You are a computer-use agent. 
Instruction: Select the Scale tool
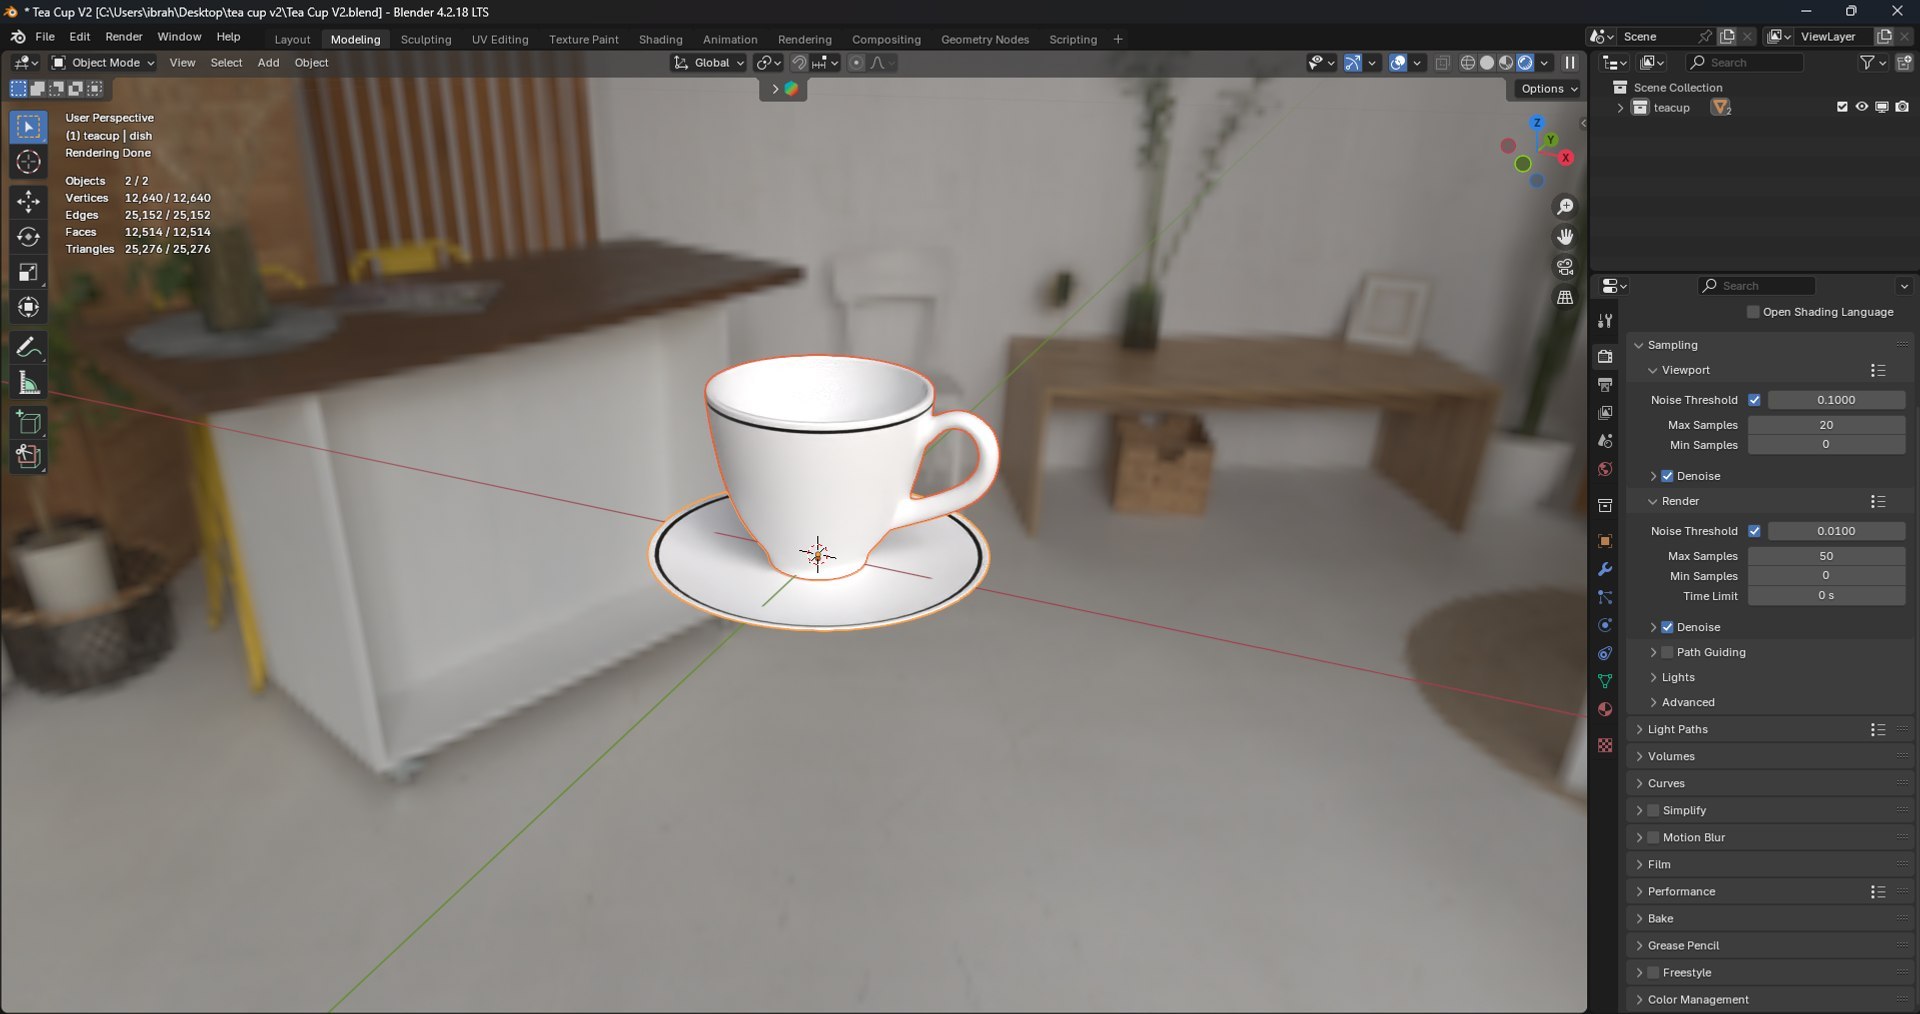(28, 272)
